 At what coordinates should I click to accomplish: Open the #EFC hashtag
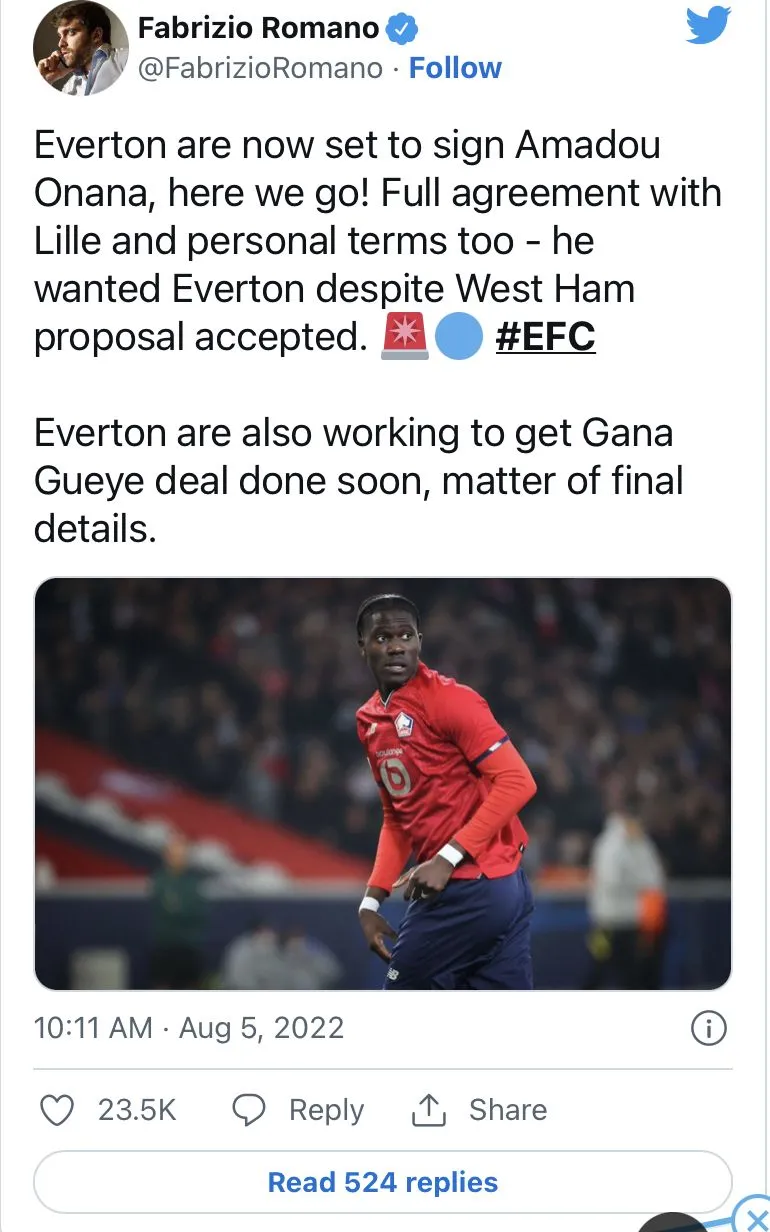point(545,338)
